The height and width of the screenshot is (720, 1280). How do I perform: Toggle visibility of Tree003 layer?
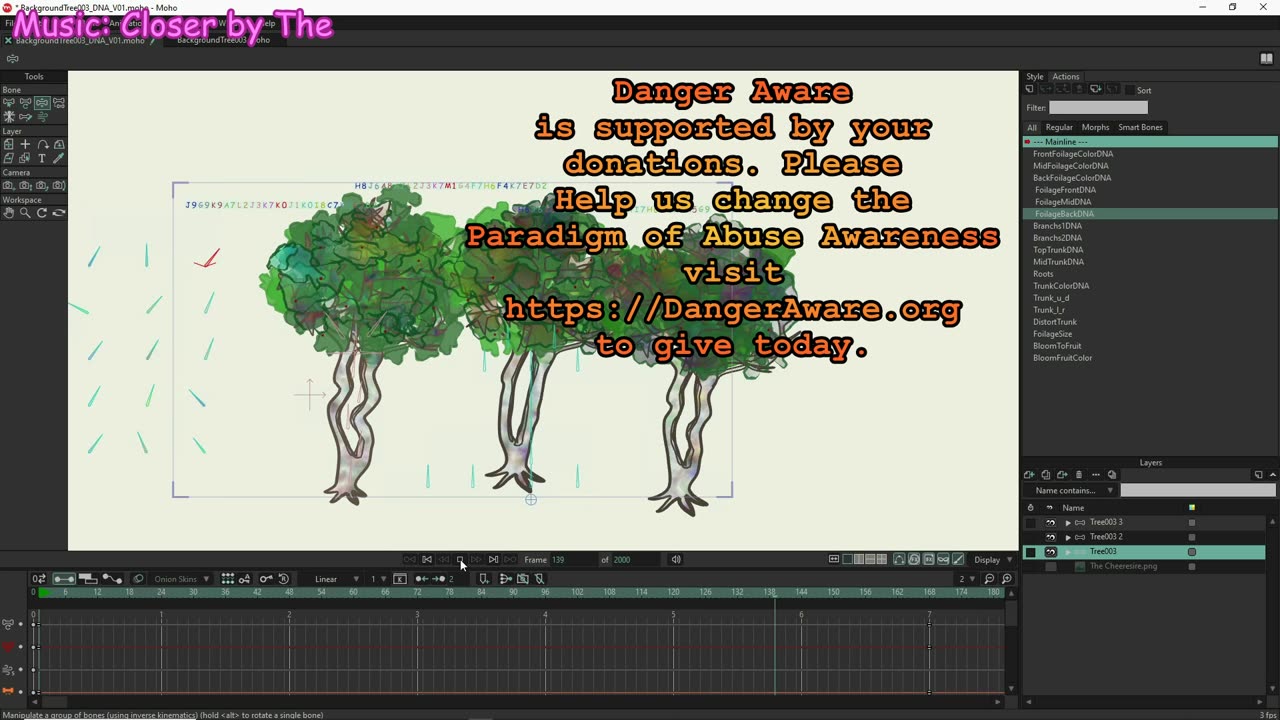1050,552
